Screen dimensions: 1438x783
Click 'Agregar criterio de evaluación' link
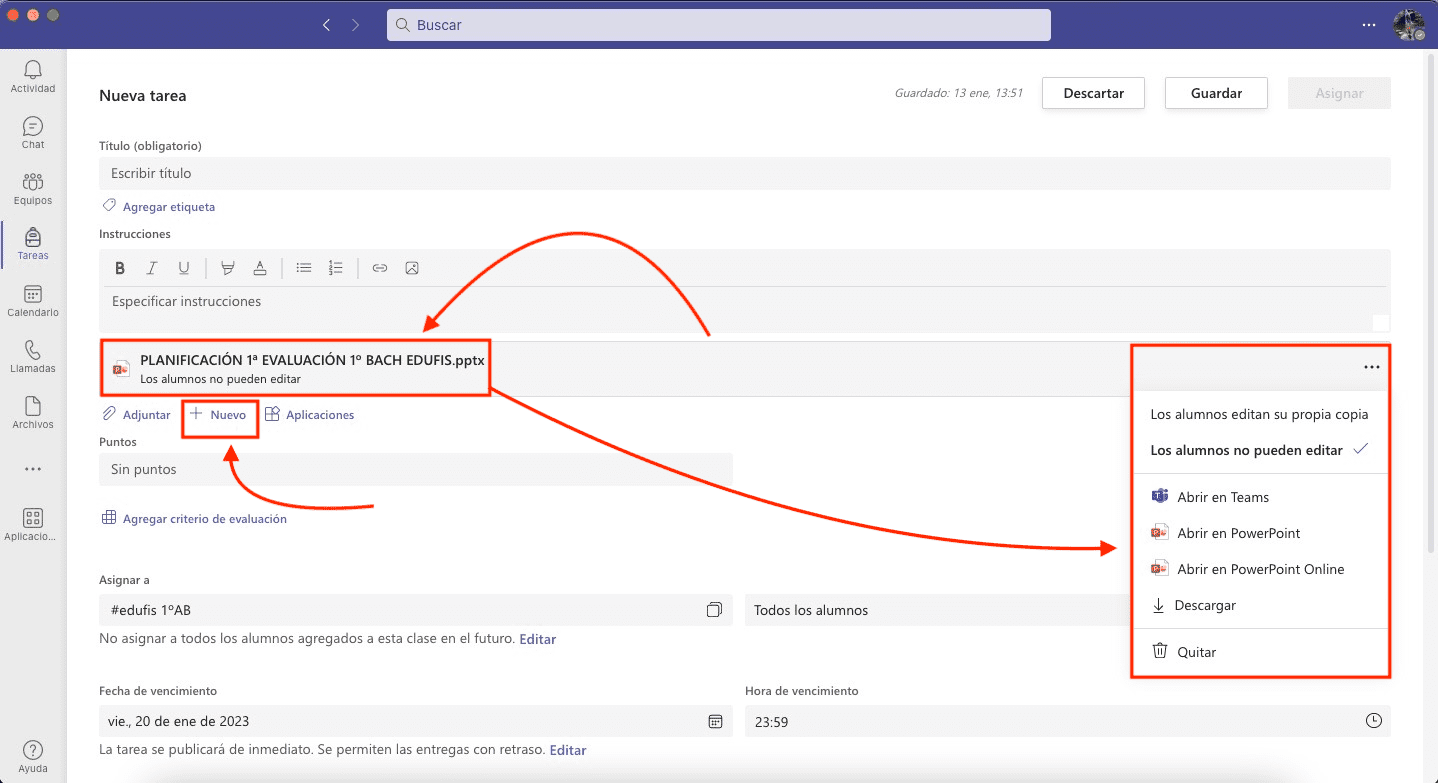(204, 519)
